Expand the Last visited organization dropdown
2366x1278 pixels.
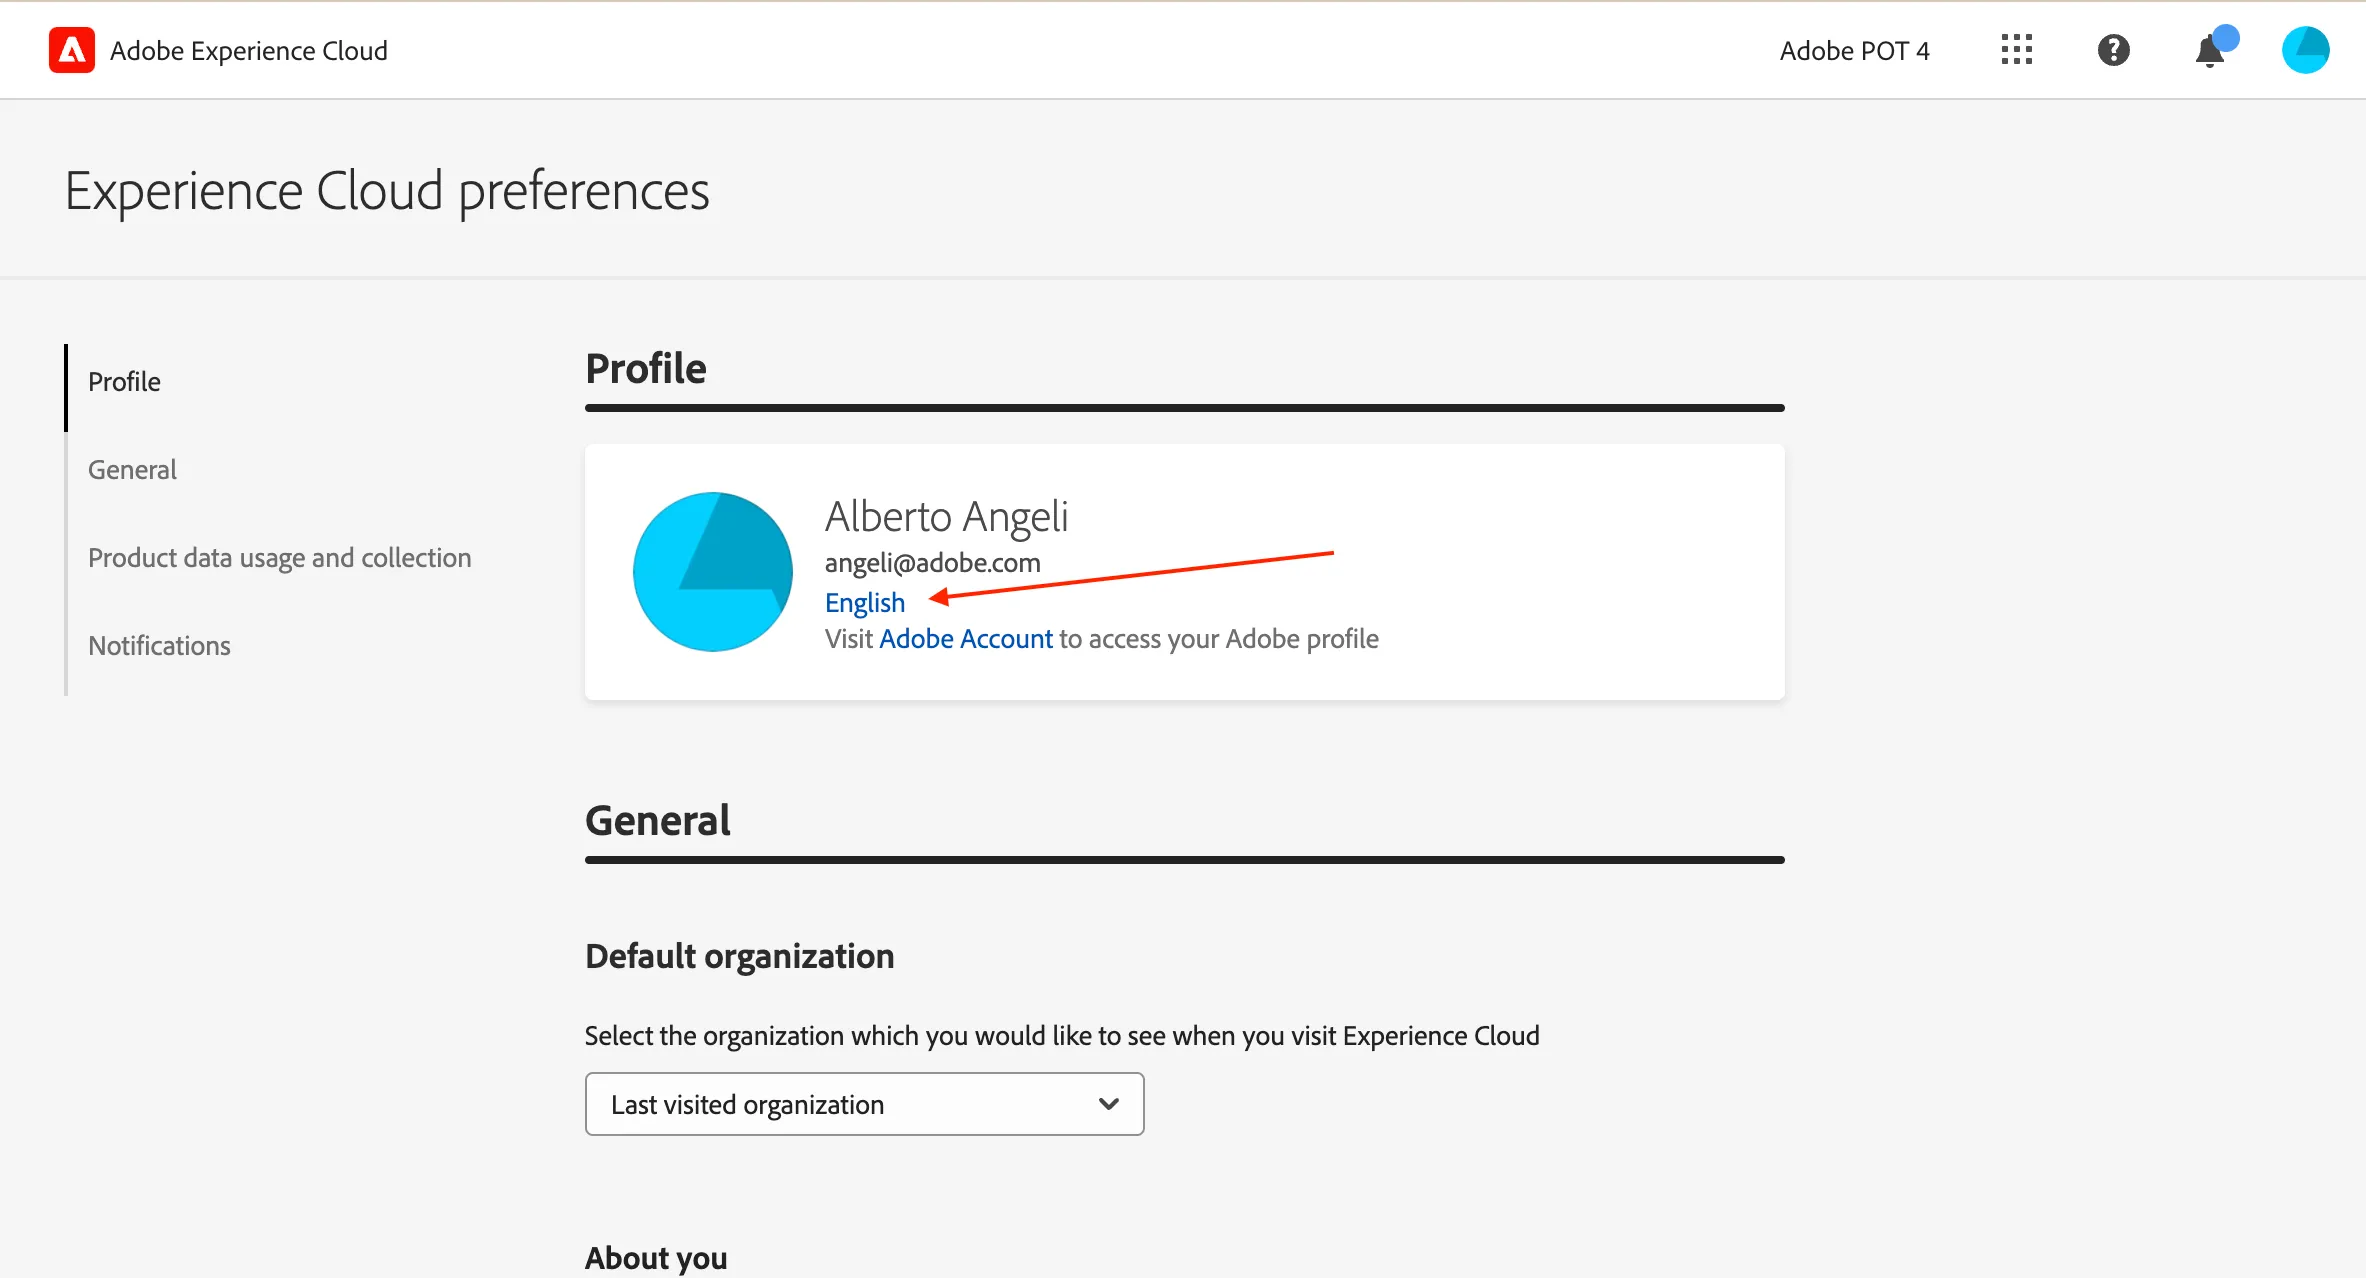(x=865, y=1104)
